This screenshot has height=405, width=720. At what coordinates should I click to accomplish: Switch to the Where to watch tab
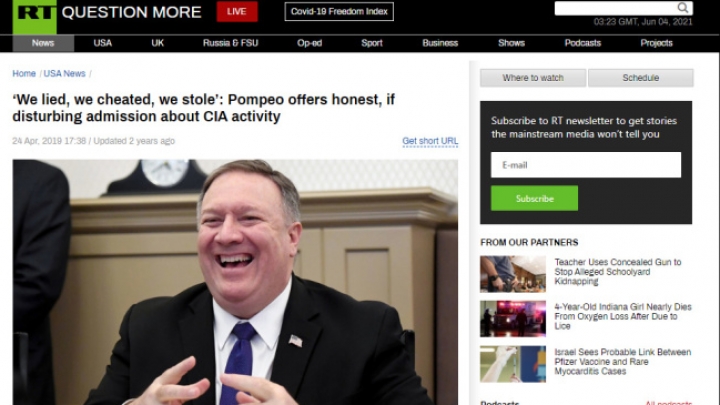533,78
